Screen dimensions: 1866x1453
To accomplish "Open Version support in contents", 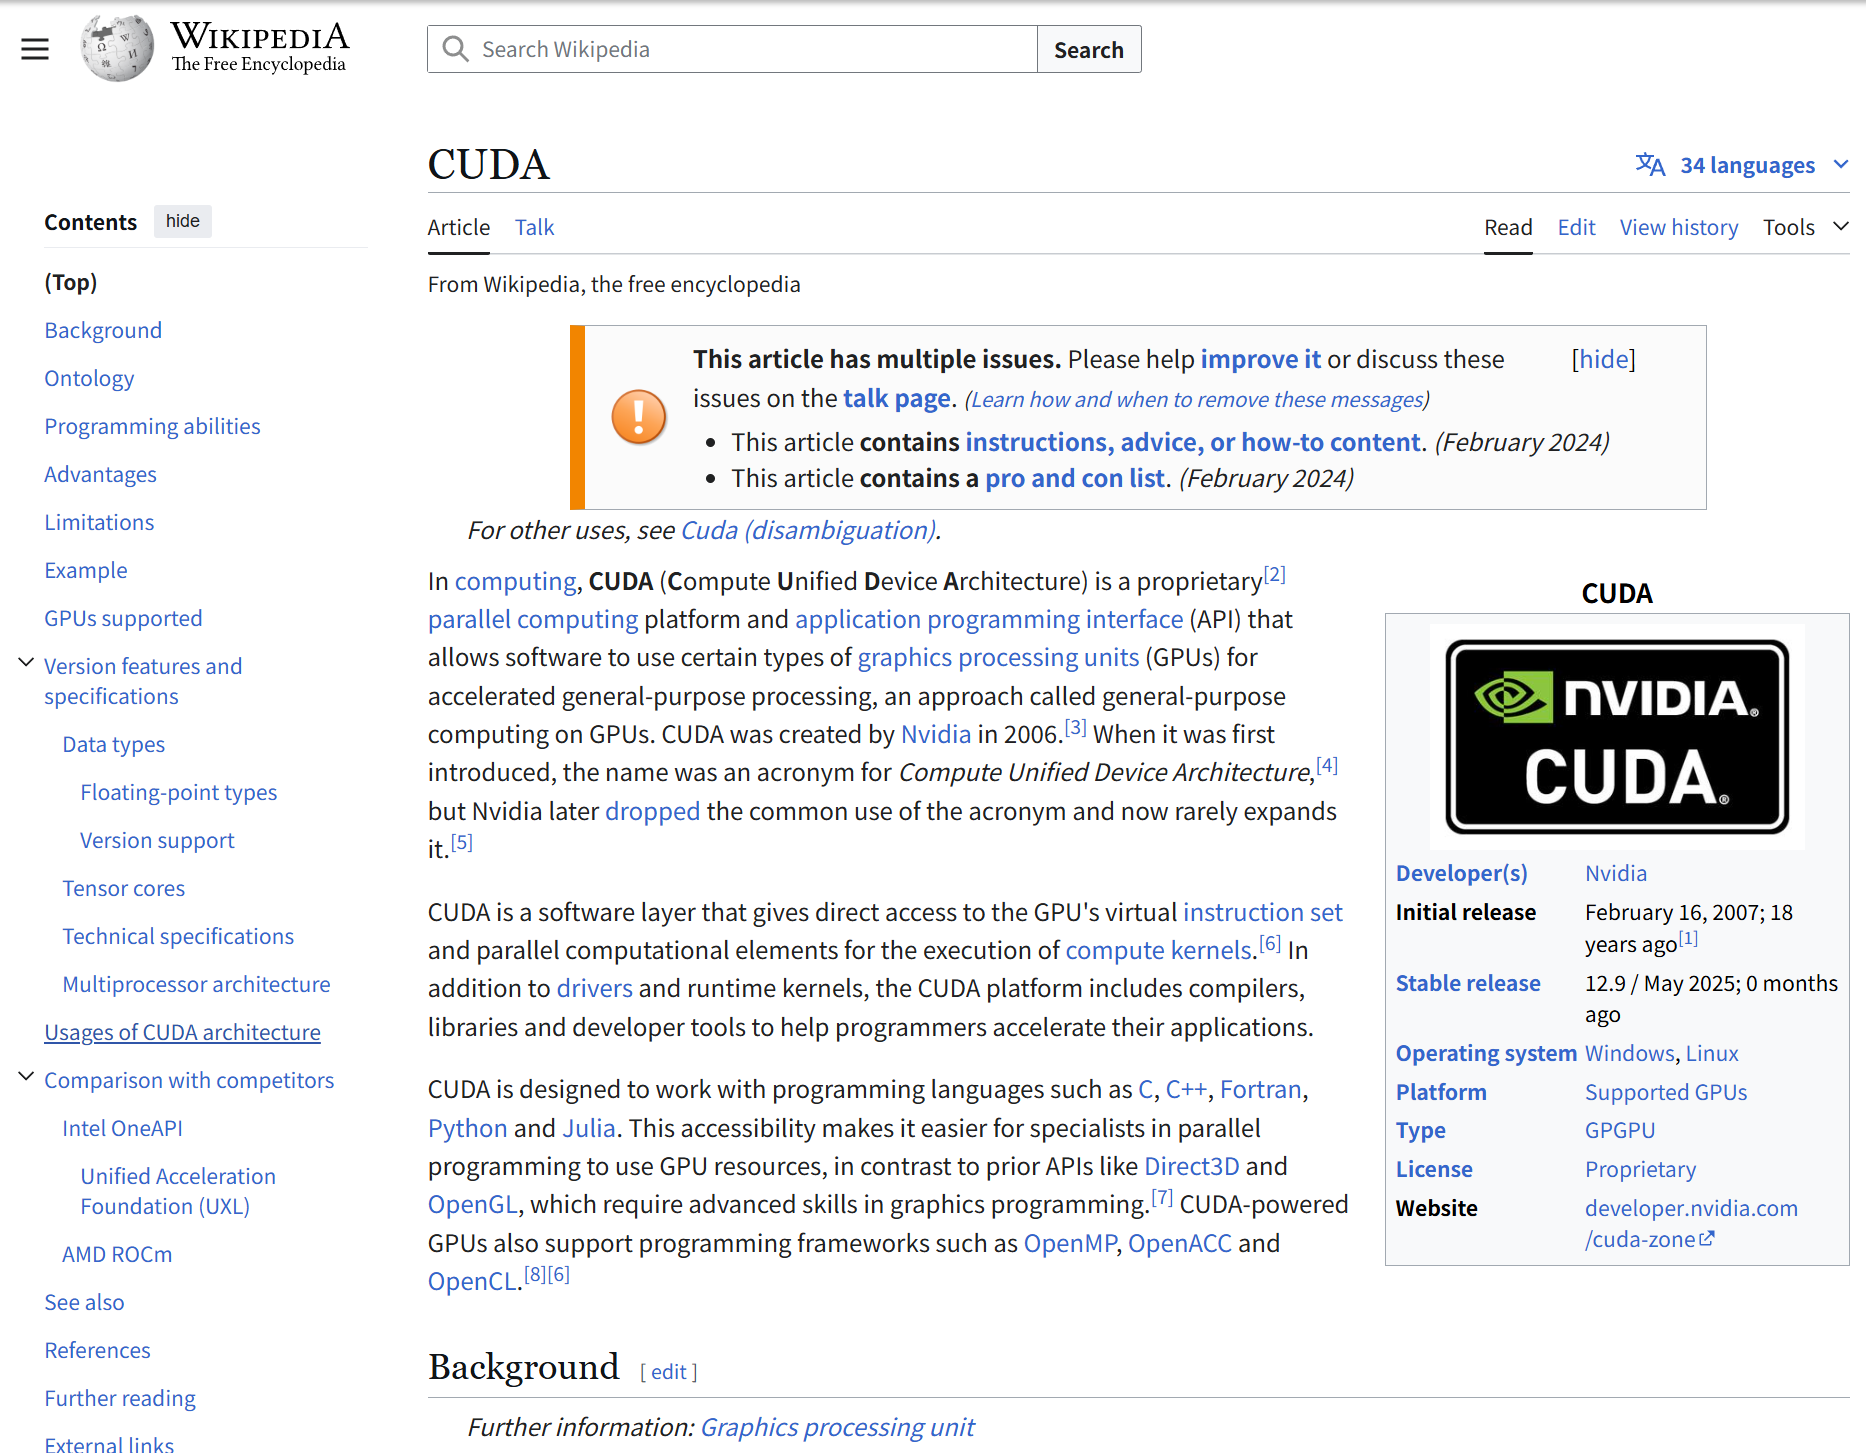I will pyautogui.click(x=157, y=840).
